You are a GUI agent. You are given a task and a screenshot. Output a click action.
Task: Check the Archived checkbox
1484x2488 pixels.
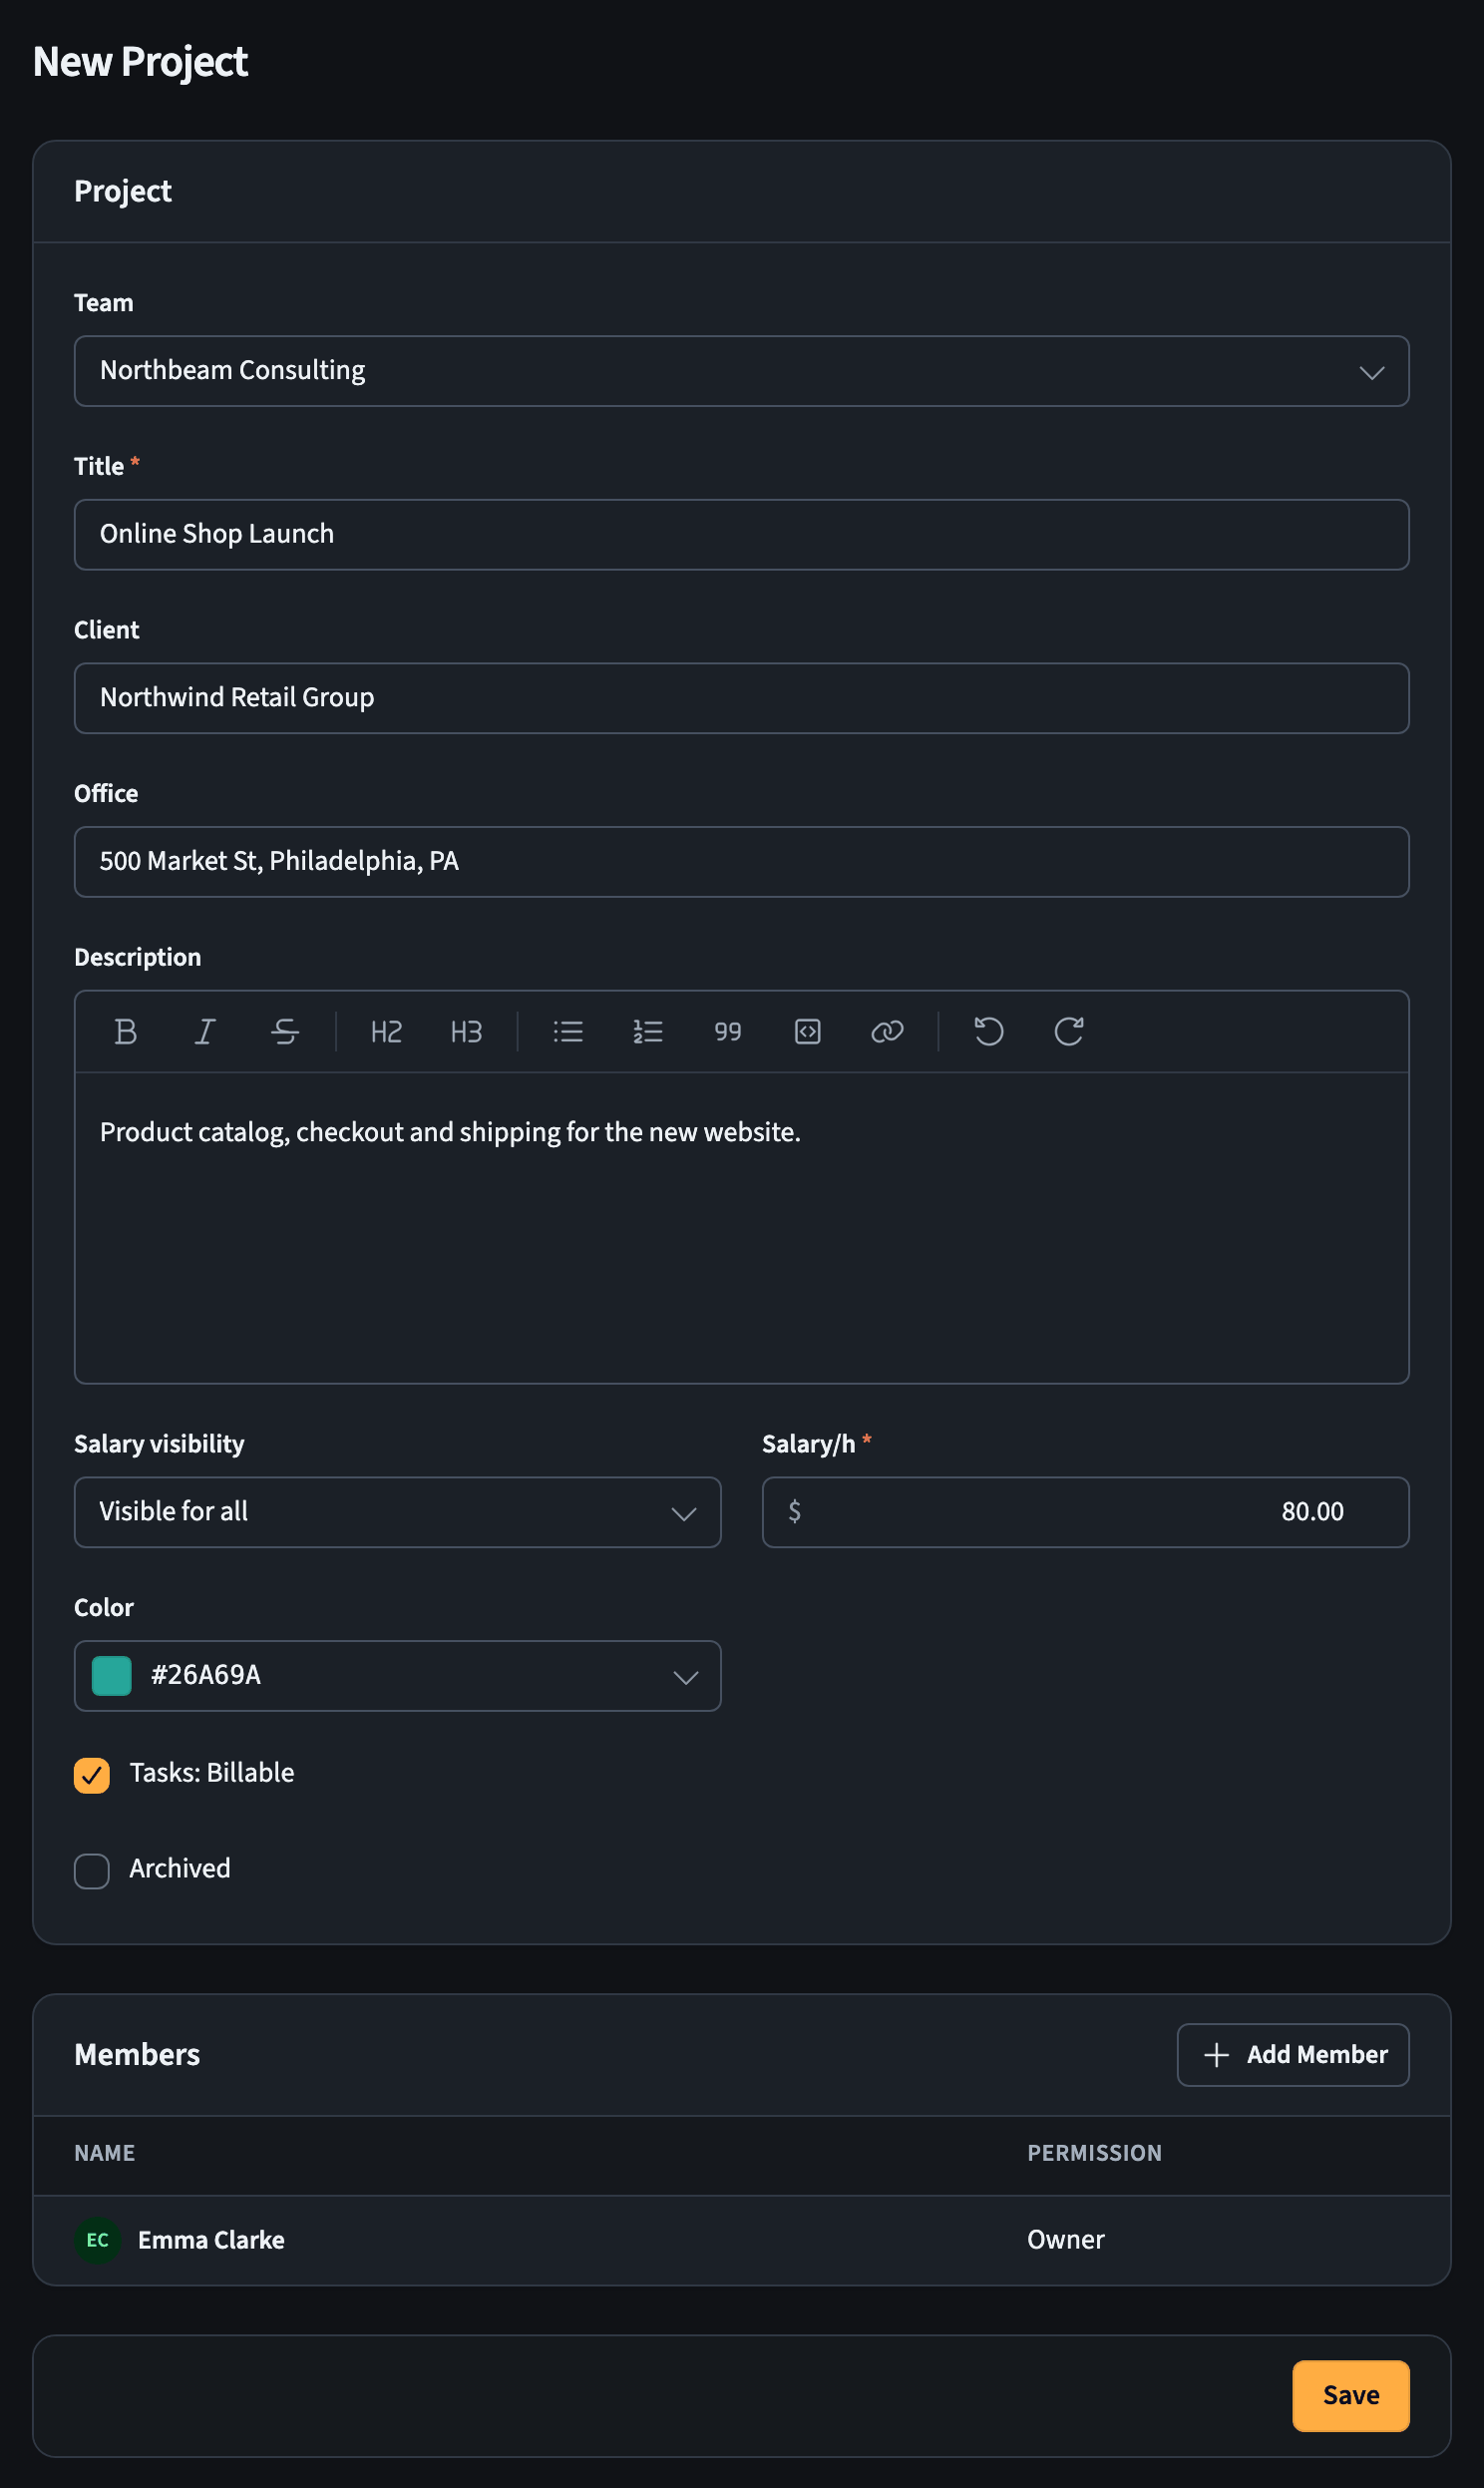click(92, 1871)
